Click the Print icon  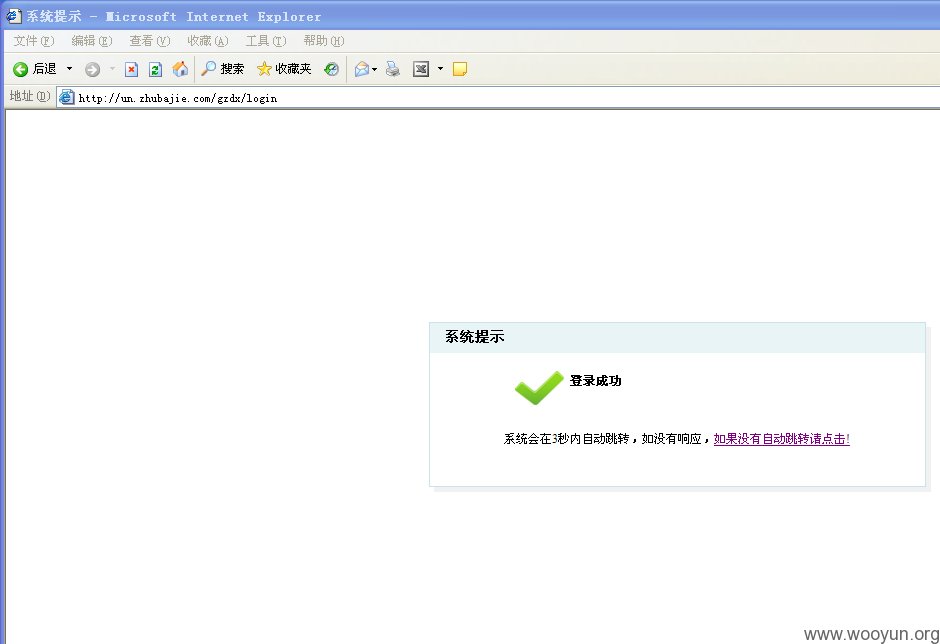393,70
